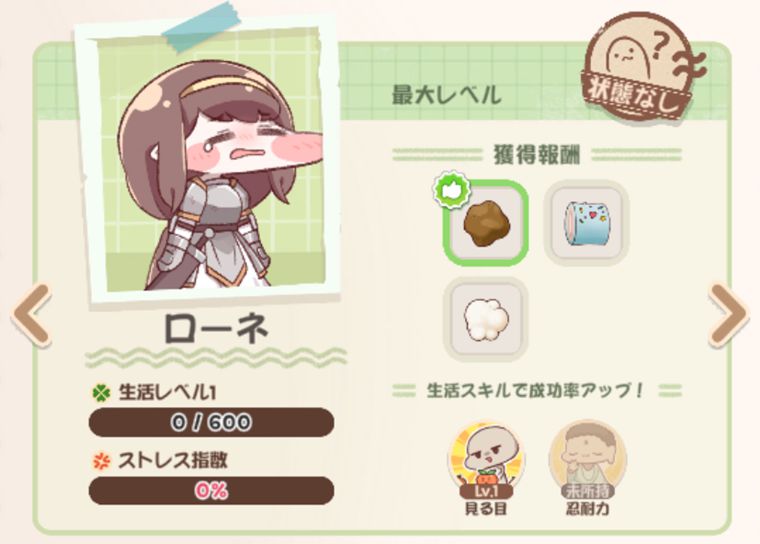Viewport: 760px width, 544px height.
Task: Click the 生活レベル1 label
Action: pos(167,393)
